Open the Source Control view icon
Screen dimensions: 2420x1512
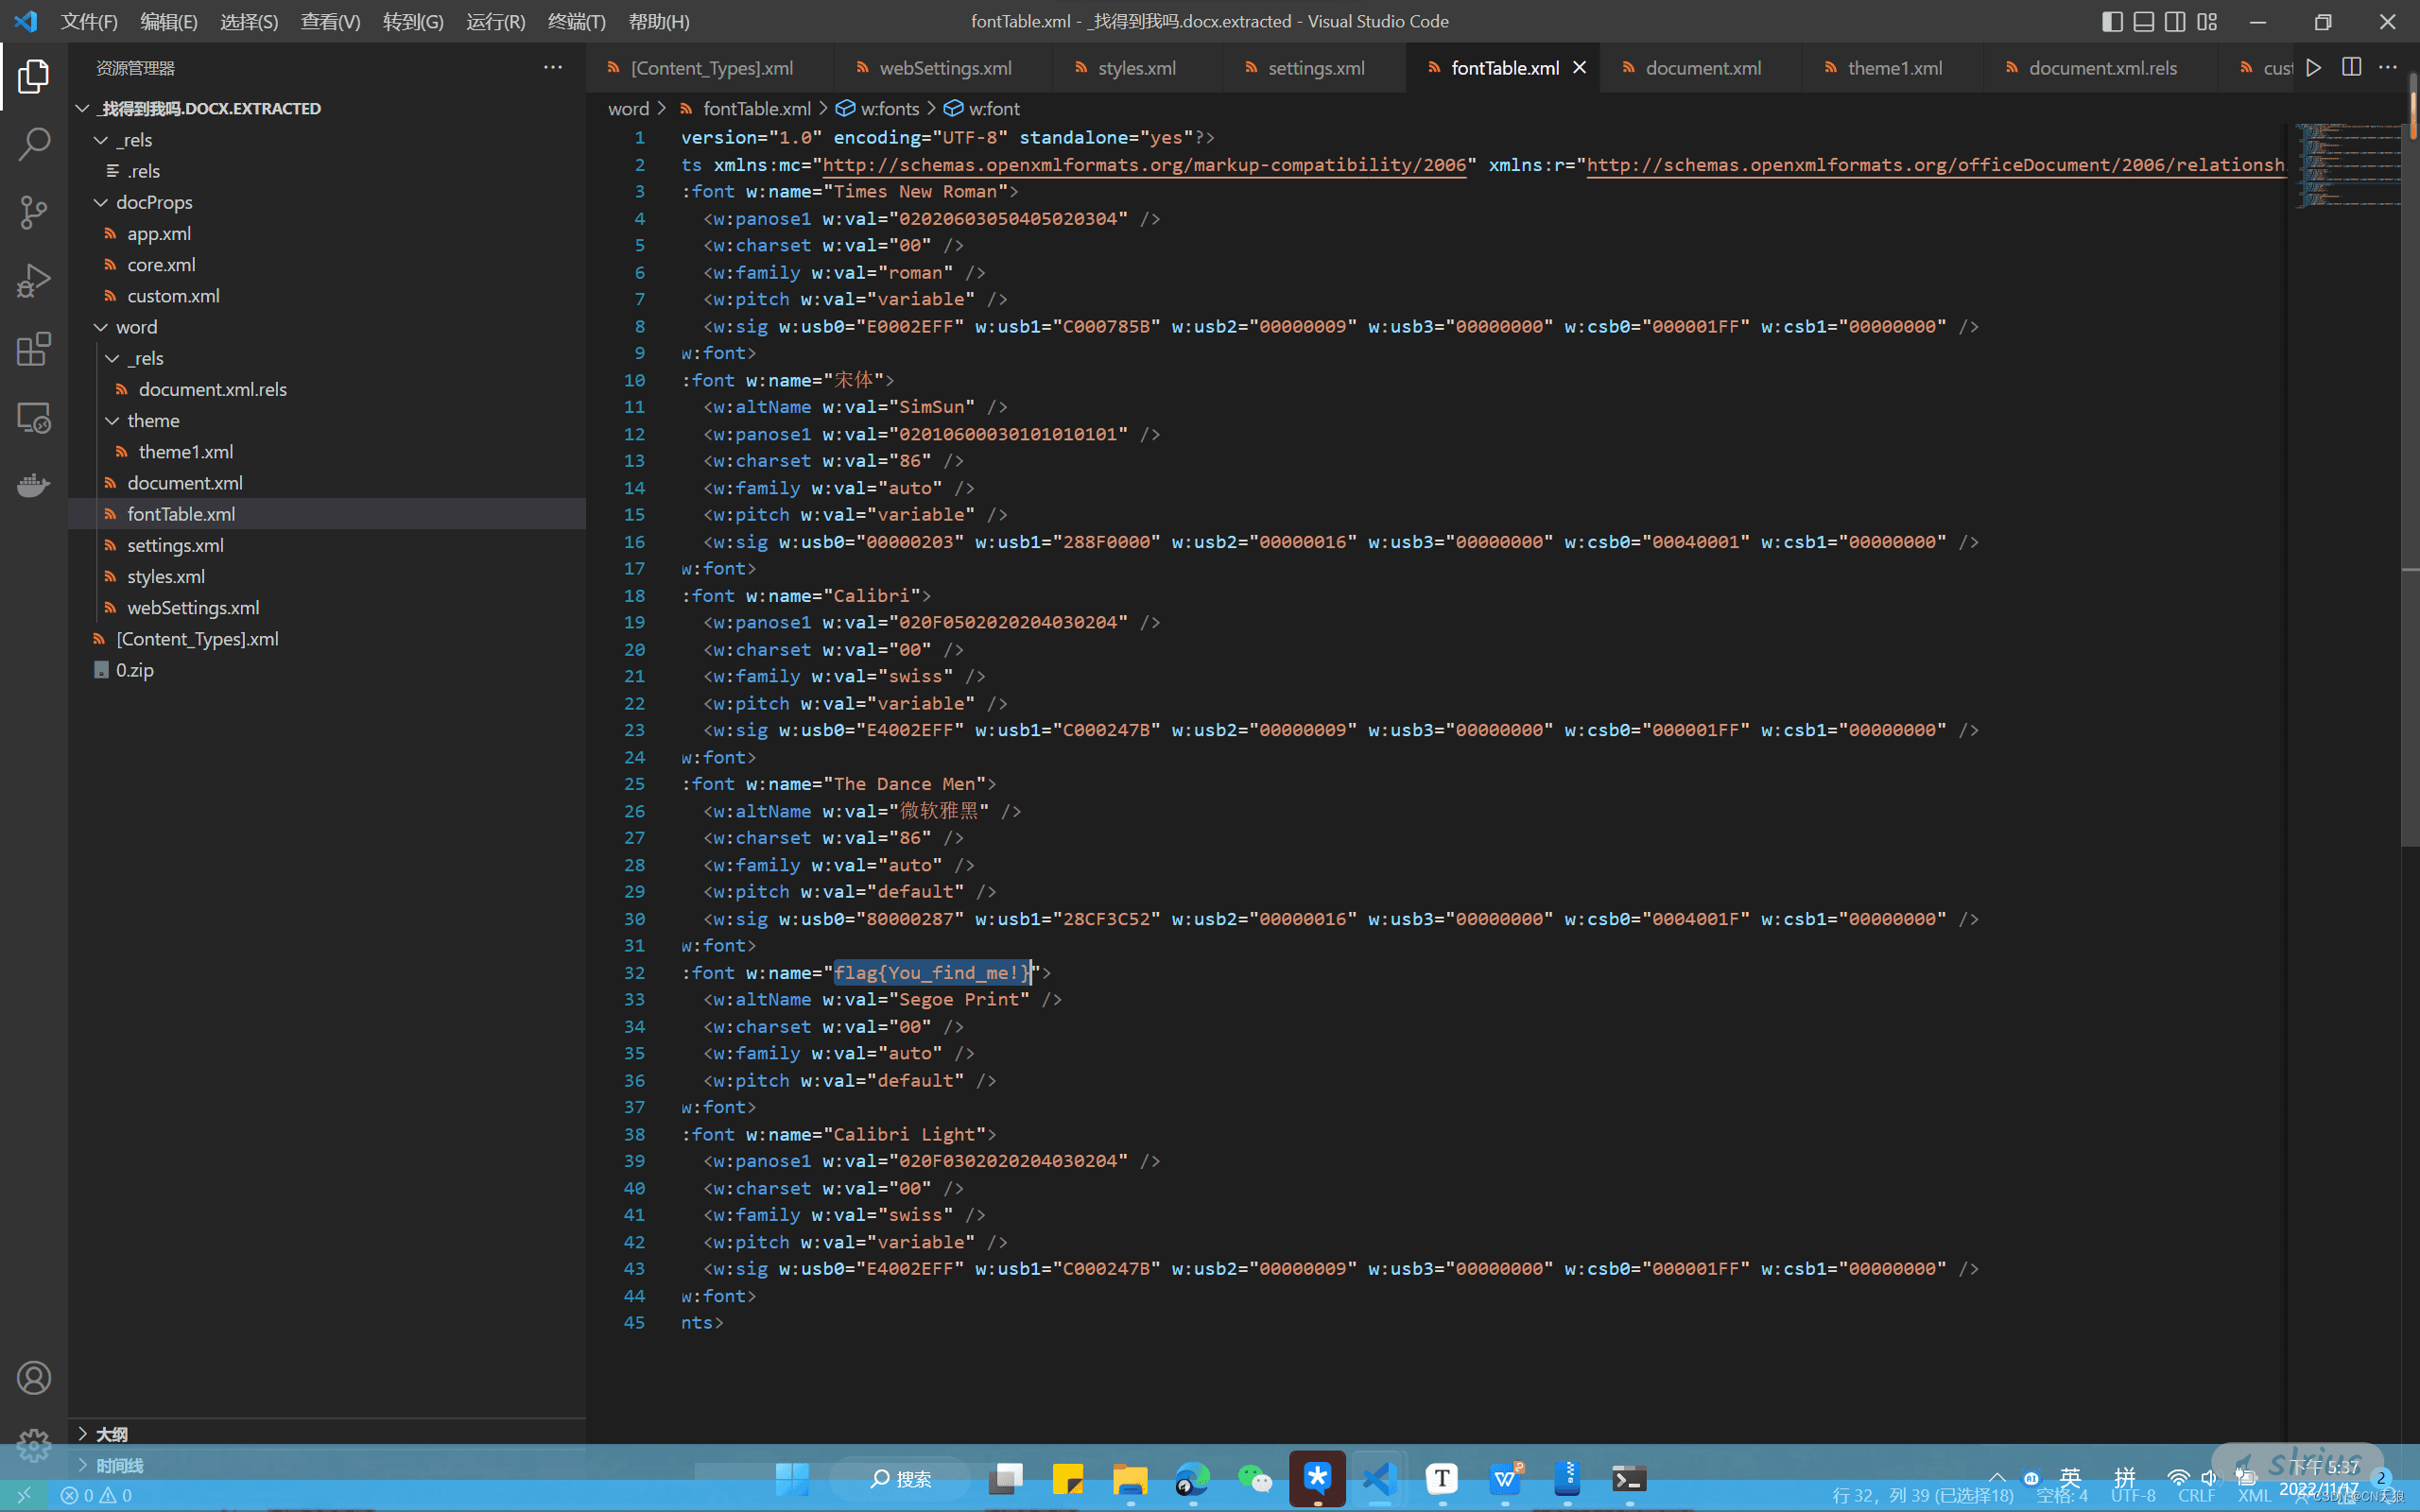34,212
